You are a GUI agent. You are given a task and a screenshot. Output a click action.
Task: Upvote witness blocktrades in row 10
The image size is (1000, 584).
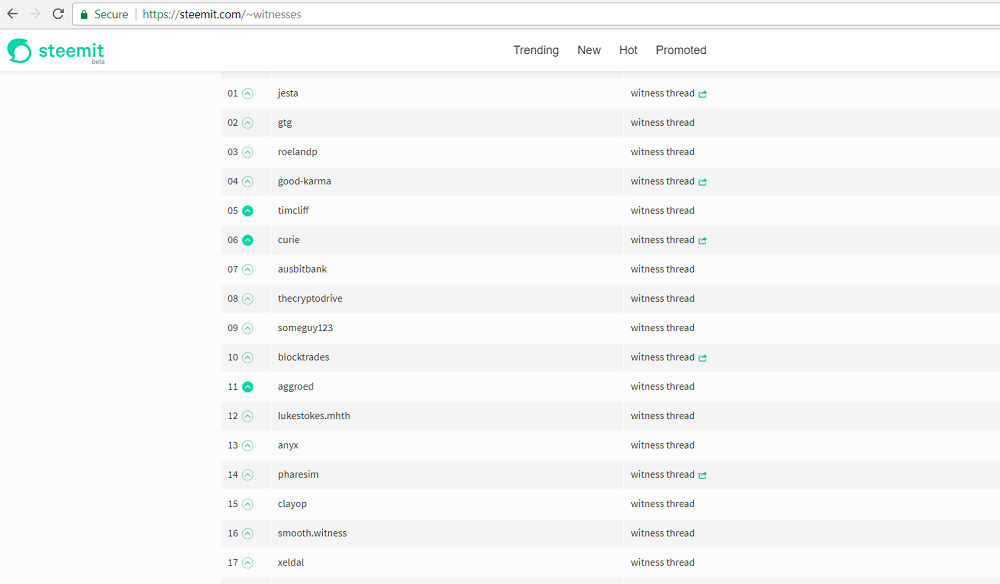pyautogui.click(x=248, y=358)
